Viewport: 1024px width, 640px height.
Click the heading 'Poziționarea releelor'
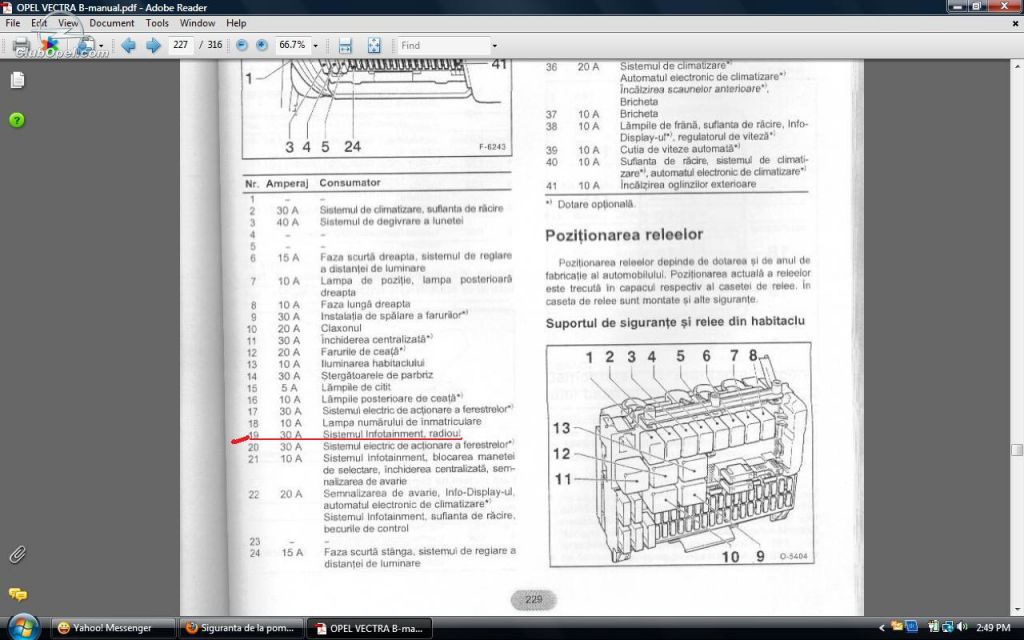(x=624, y=234)
